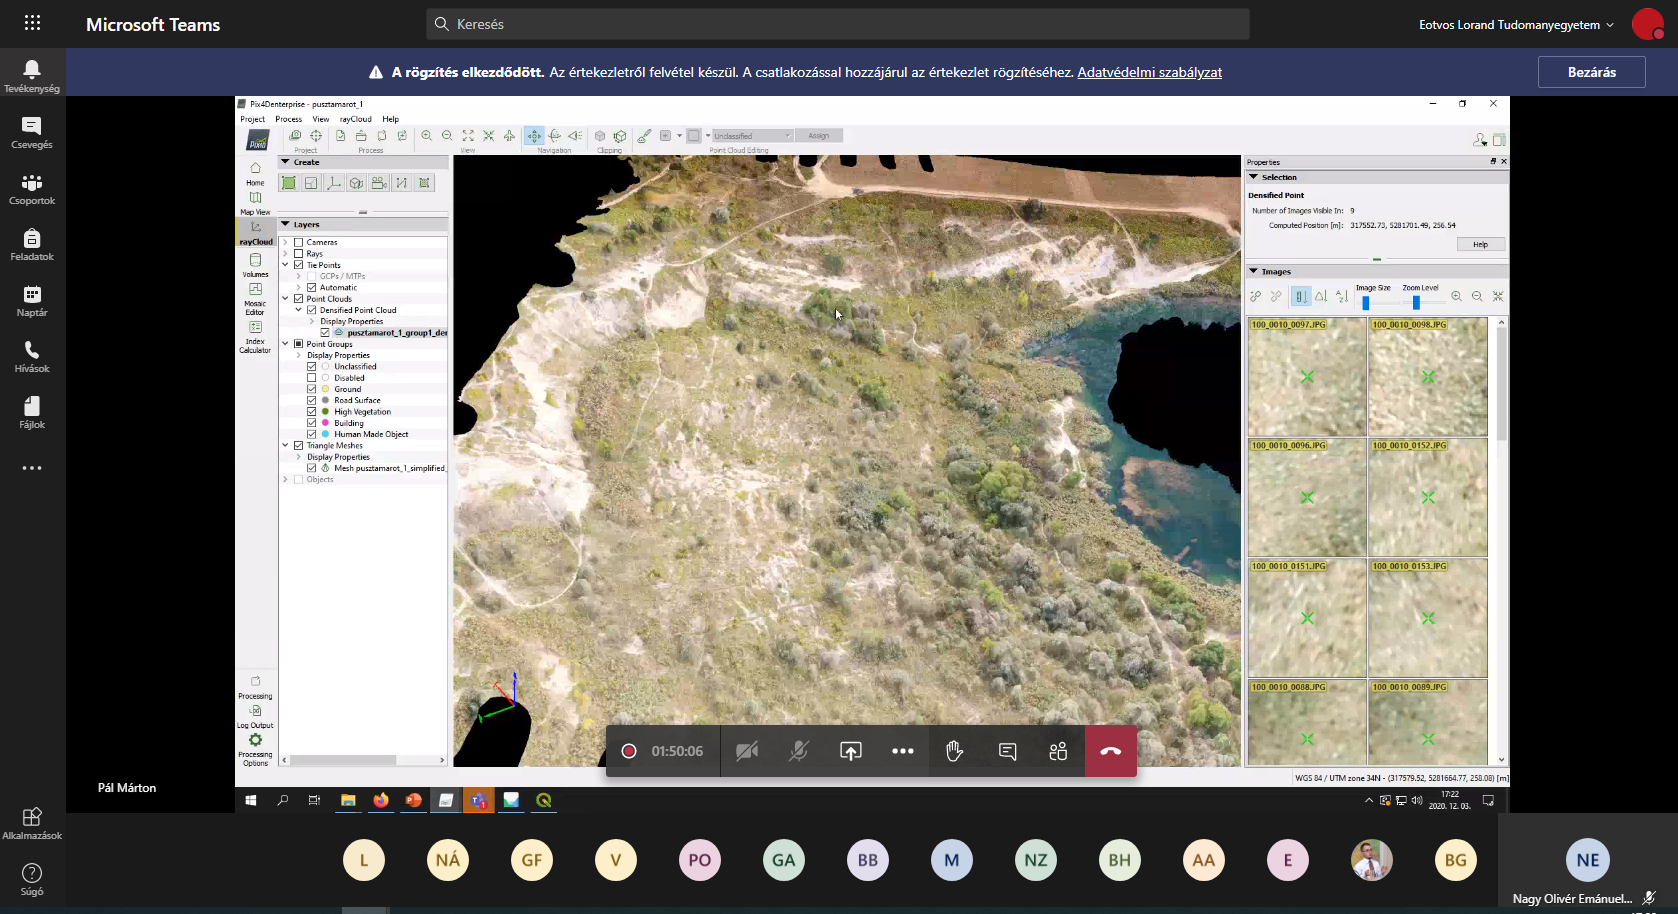Click View All fit icon in toolbar
The width and height of the screenshot is (1678, 914).
click(x=468, y=136)
